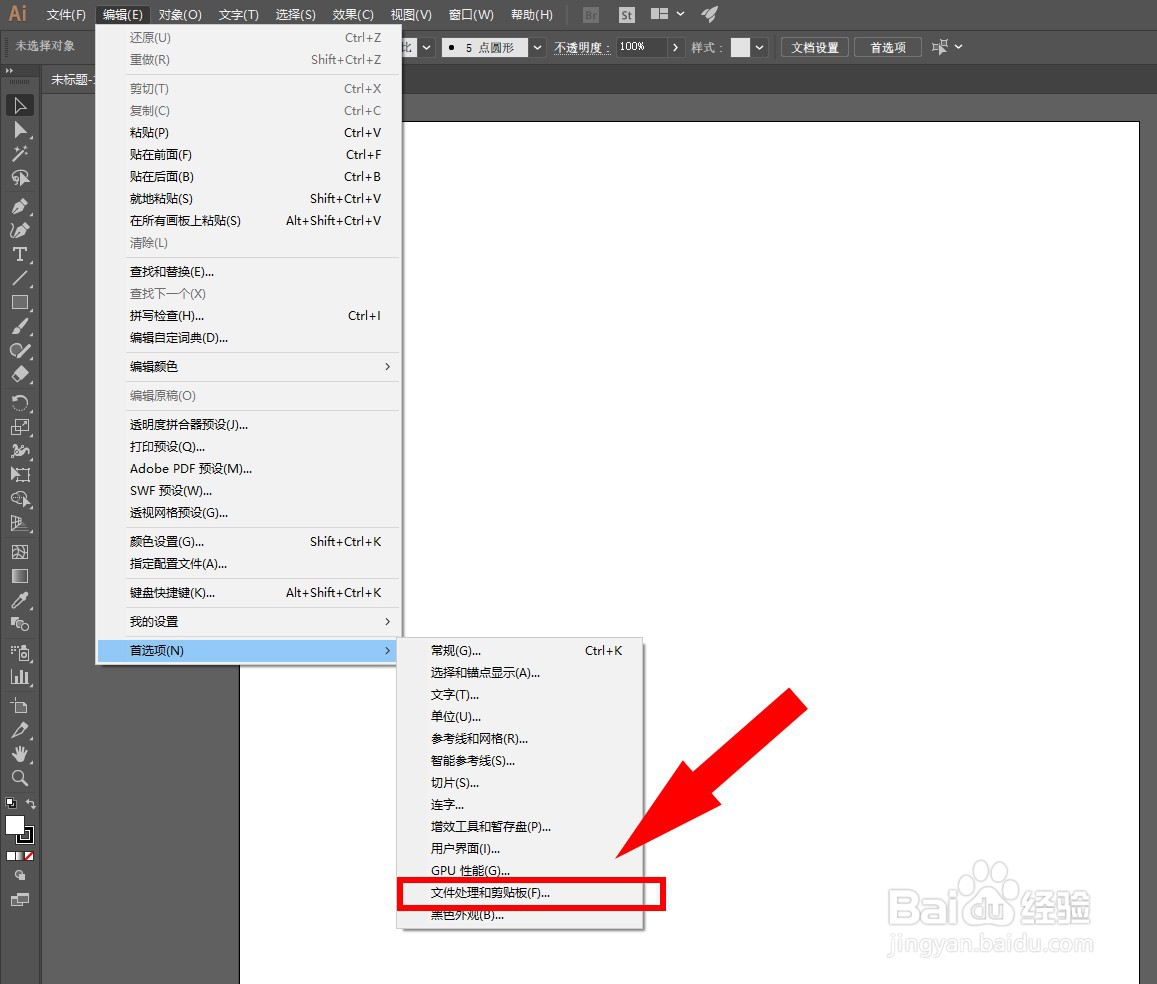Expand the opacity slider arrow
Image resolution: width=1157 pixels, height=984 pixels.
point(675,47)
